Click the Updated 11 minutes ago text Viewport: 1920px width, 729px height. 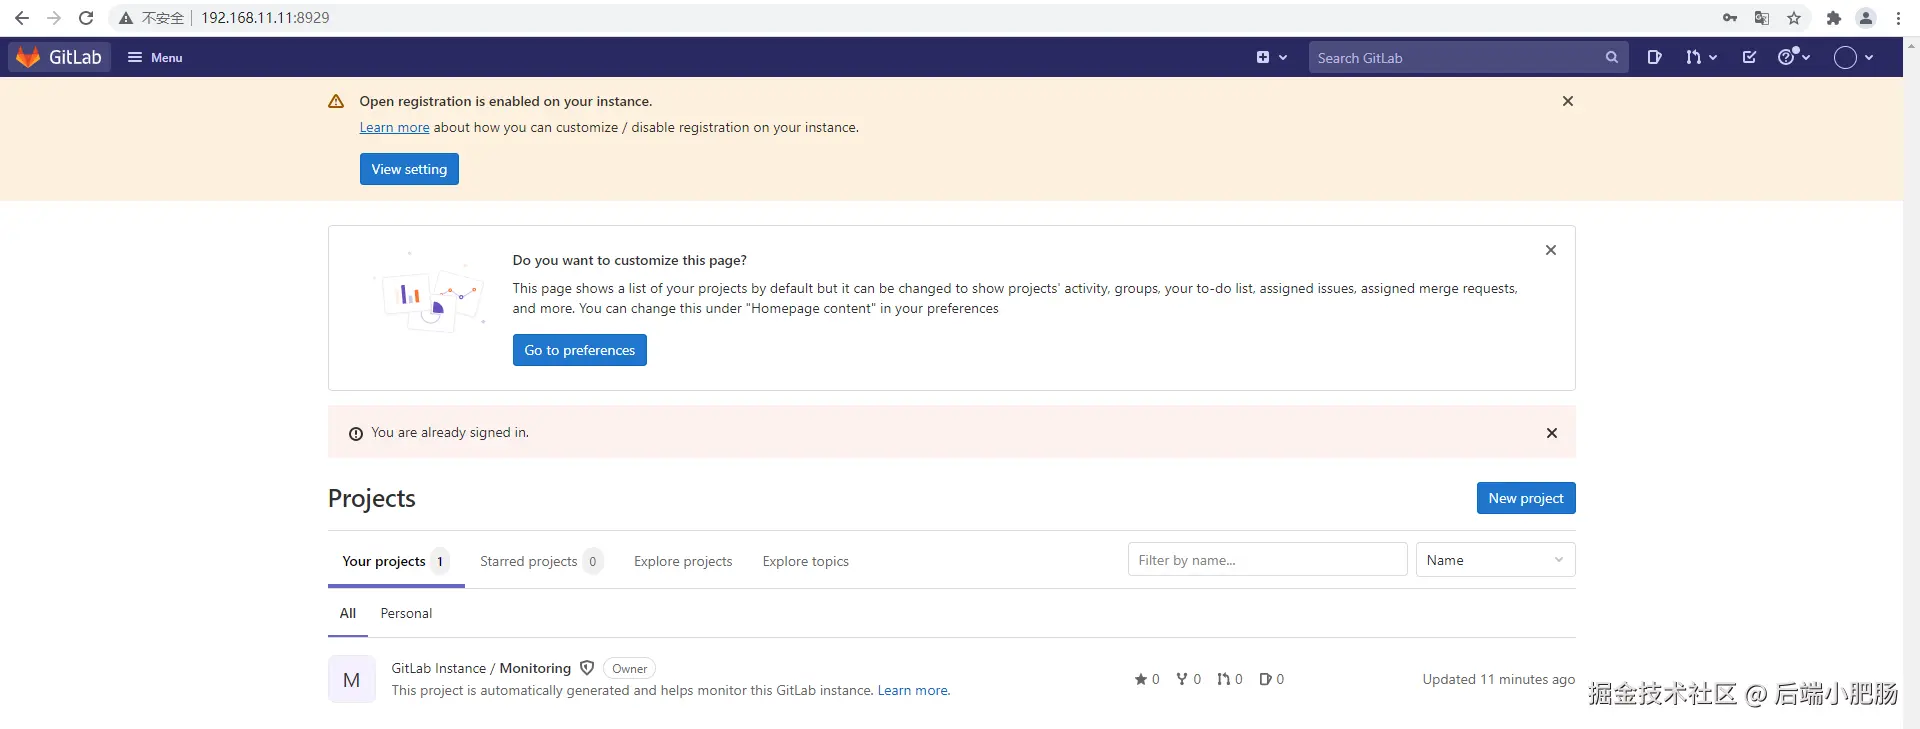(1499, 679)
